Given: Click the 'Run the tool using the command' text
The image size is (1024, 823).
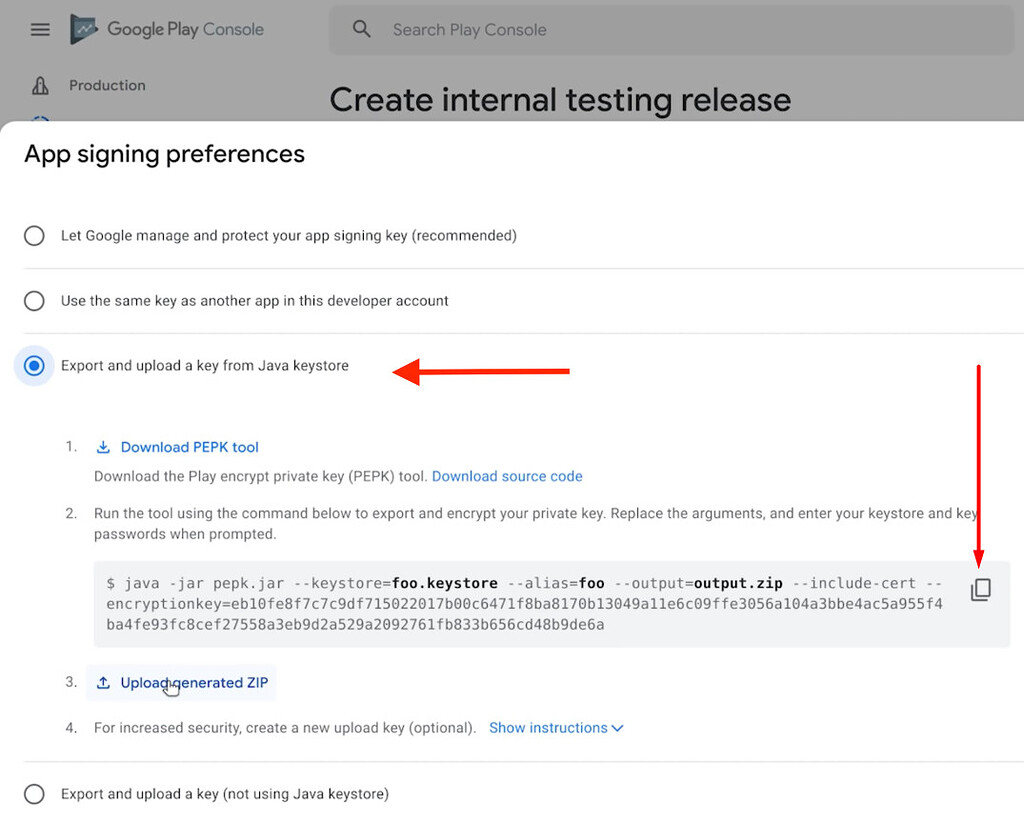Looking at the screenshot, I should [x=536, y=523].
